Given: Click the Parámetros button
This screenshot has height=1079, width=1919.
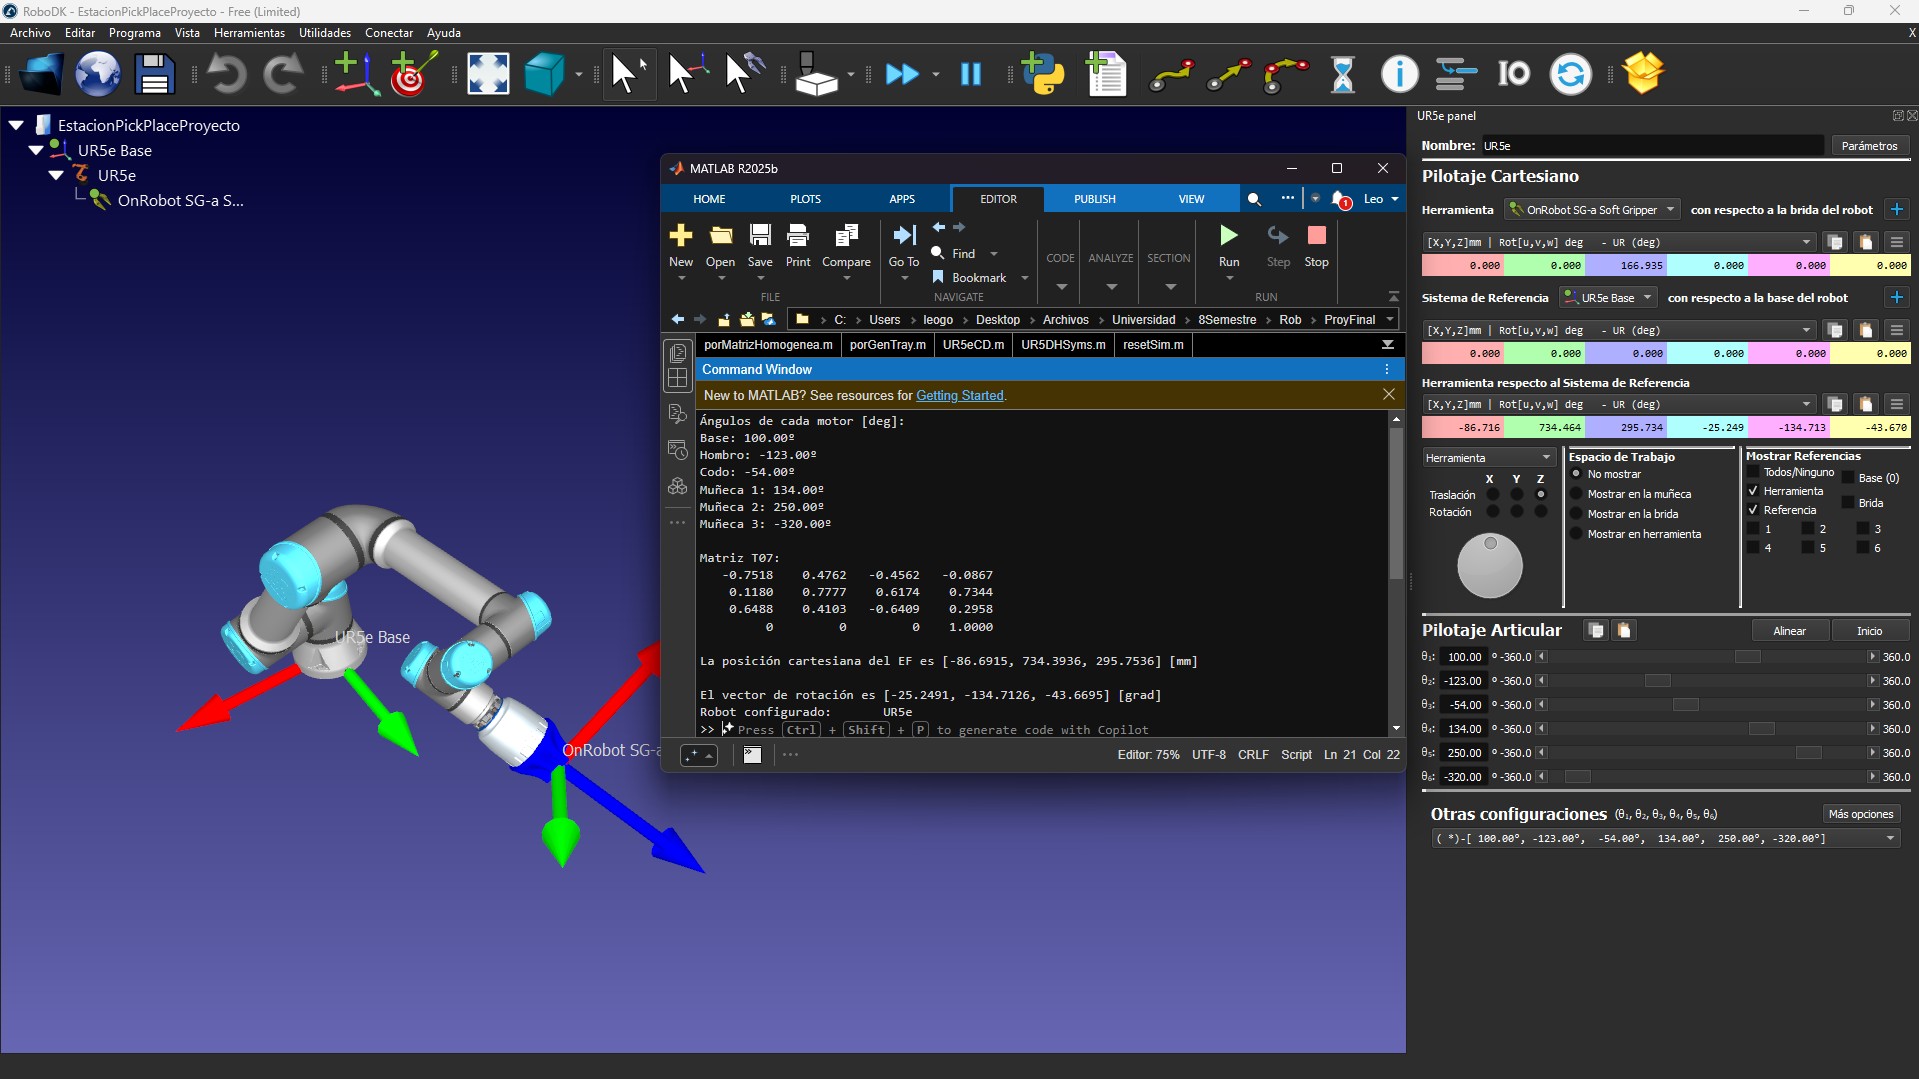Looking at the screenshot, I should point(1869,146).
